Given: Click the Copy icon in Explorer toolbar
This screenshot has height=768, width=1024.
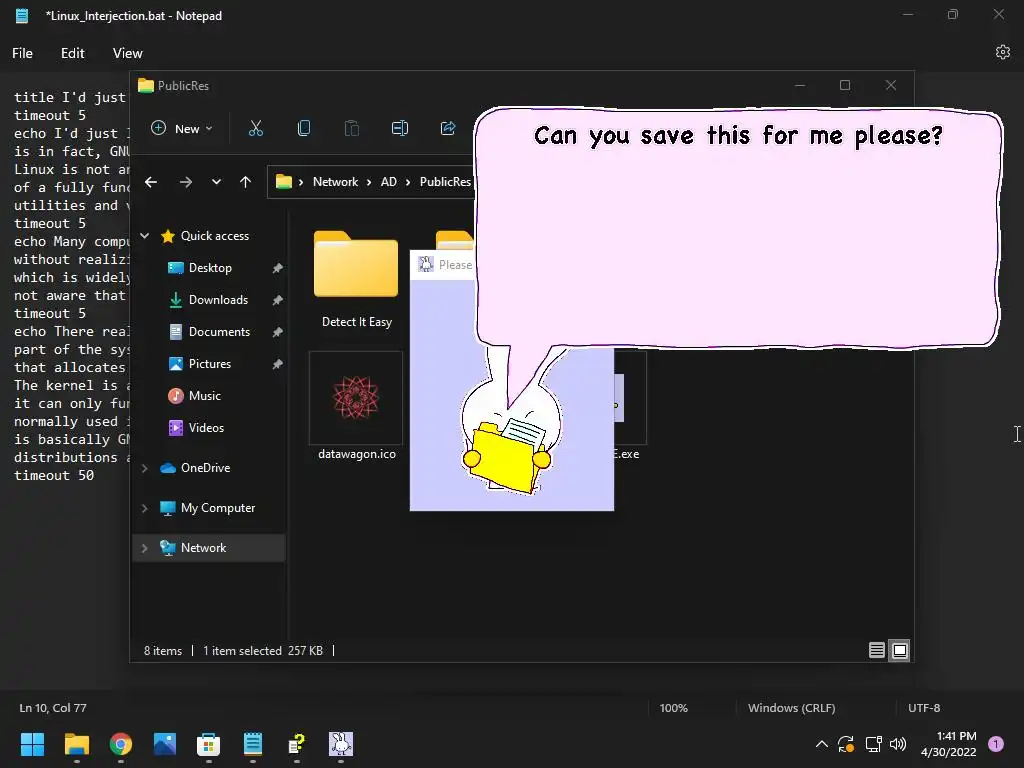Looking at the screenshot, I should click(x=304, y=129).
